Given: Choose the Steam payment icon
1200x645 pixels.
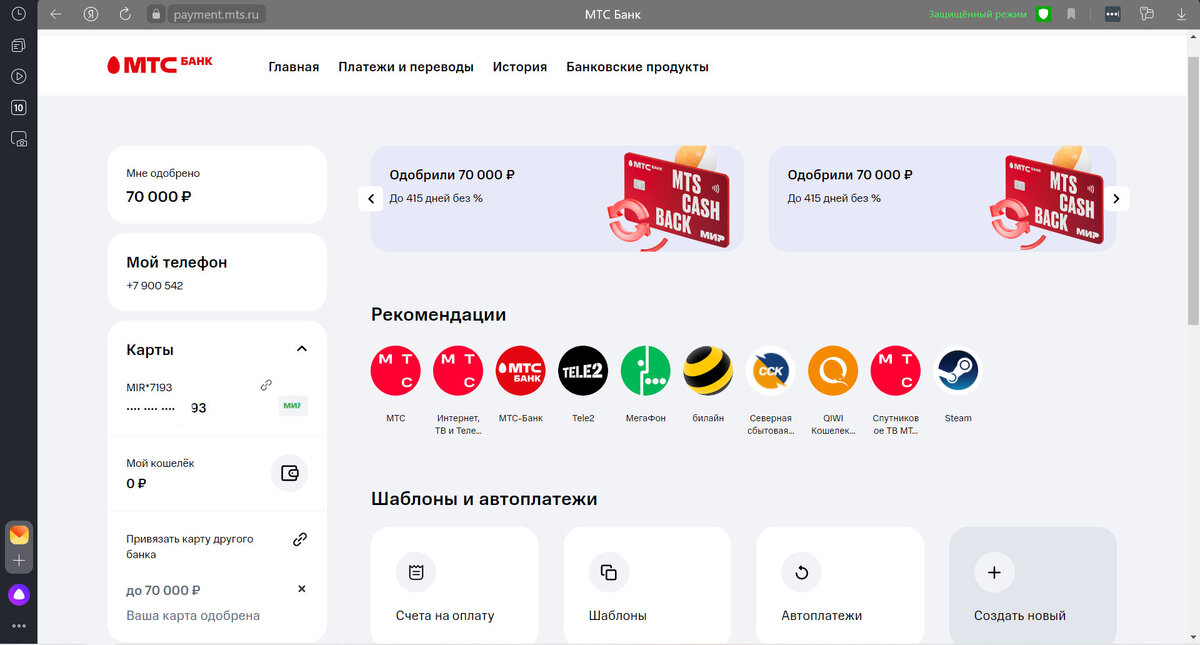Looking at the screenshot, I should coord(958,371).
